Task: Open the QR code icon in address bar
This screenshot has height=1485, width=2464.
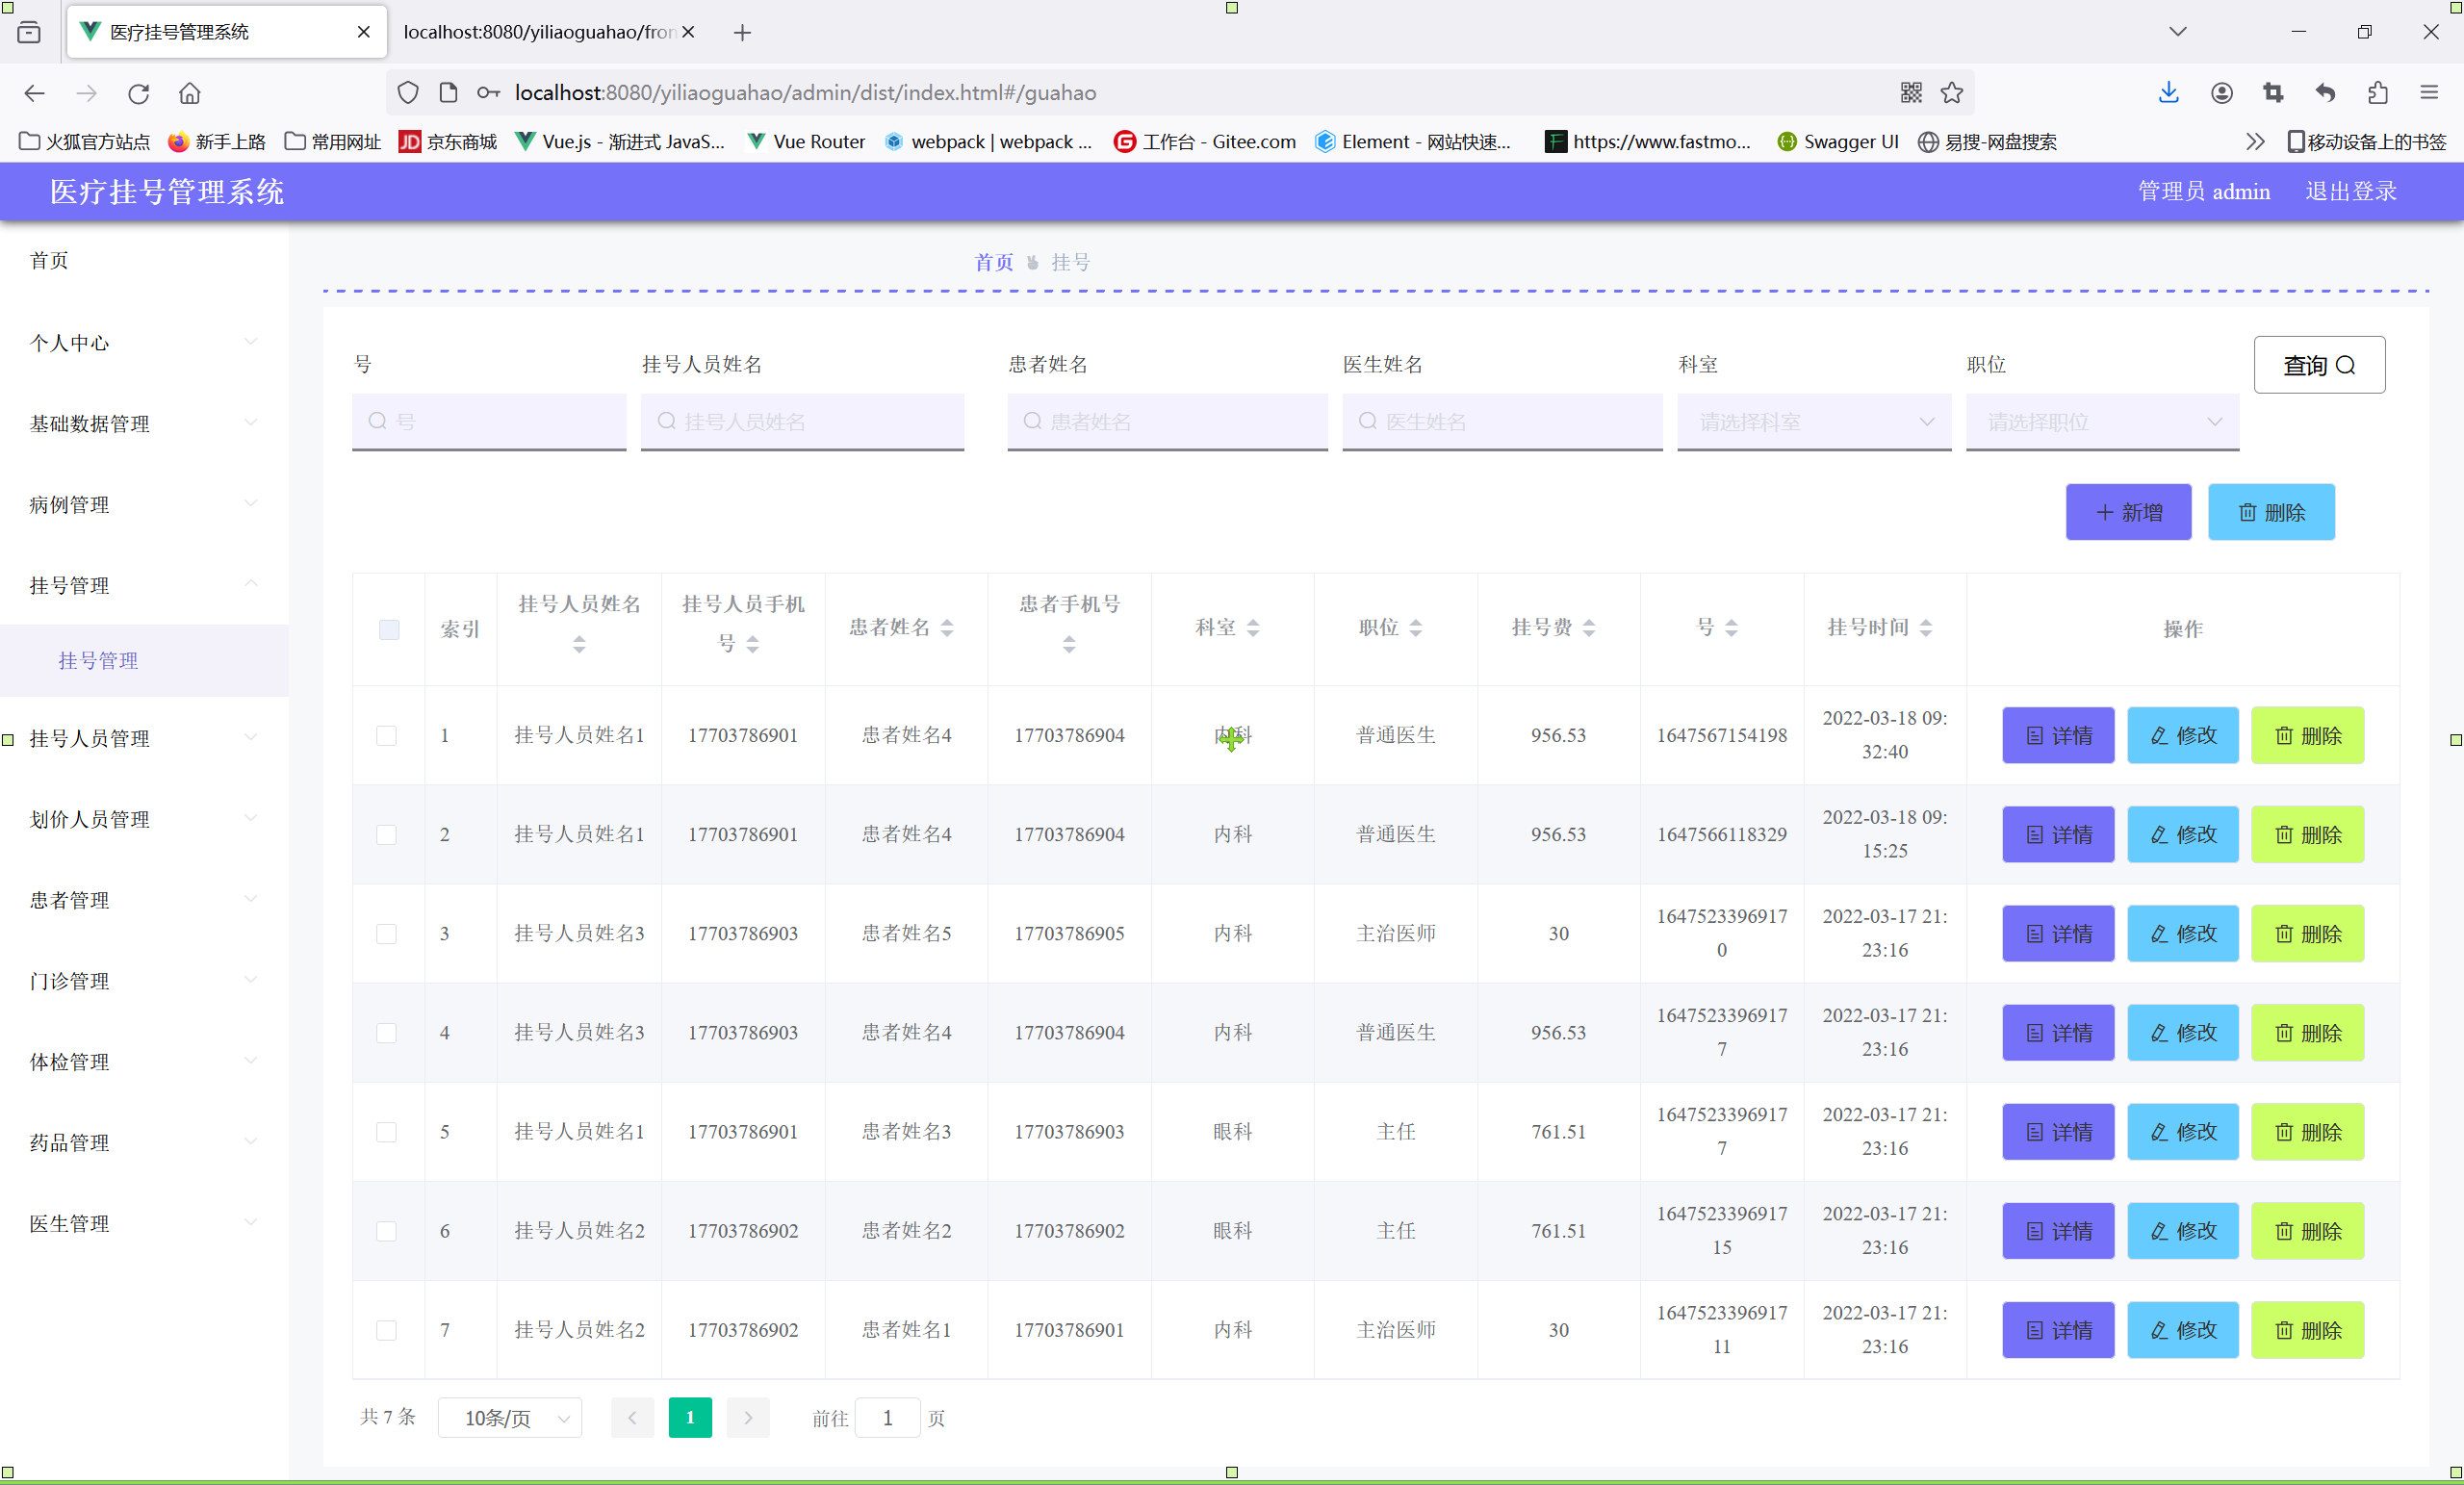Action: click(1910, 93)
